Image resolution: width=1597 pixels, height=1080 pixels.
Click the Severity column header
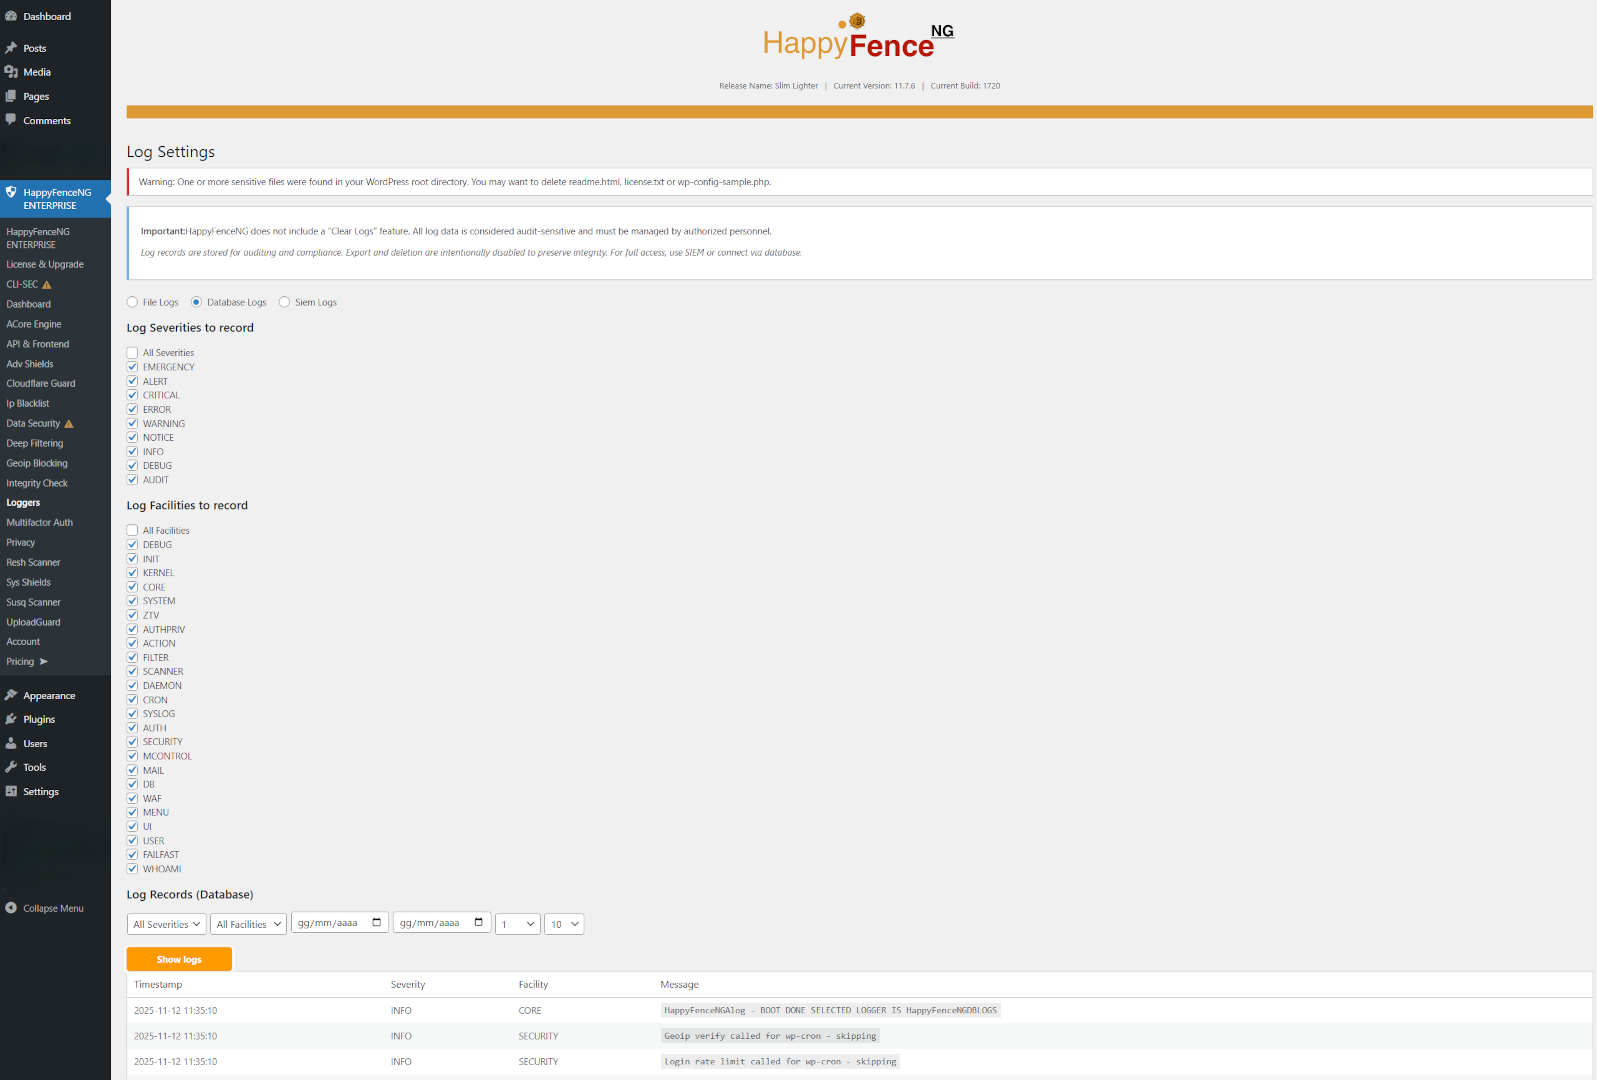click(408, 985)
